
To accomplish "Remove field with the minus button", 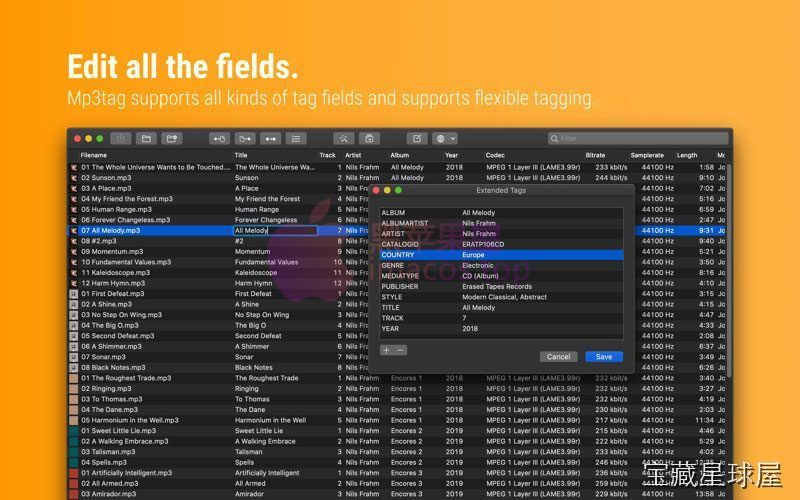I will coord(401,350).
